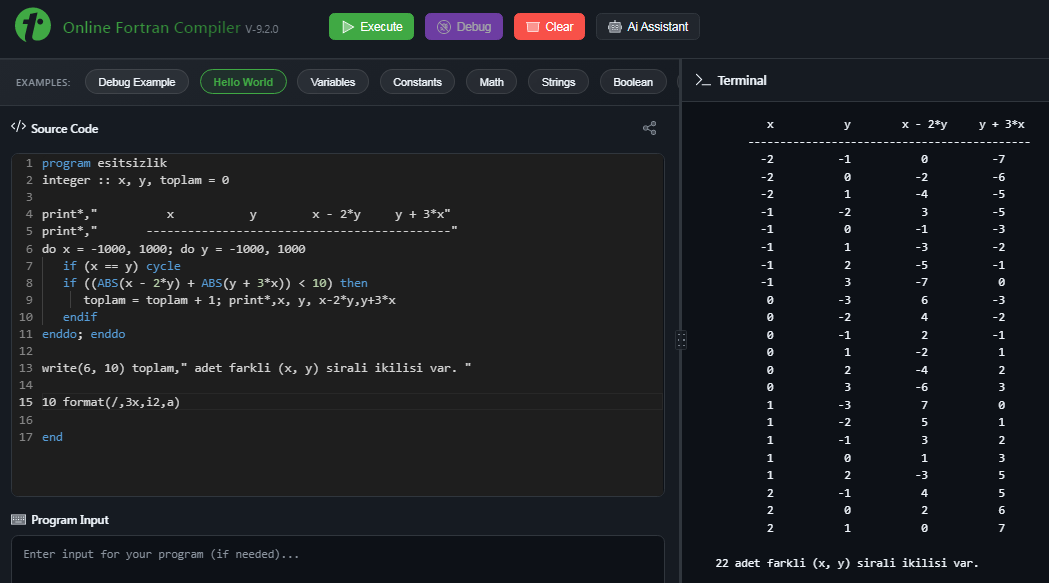This screenshot has height=583, width=1049.
Task: Open the Constants example
Action: [417, 82]
